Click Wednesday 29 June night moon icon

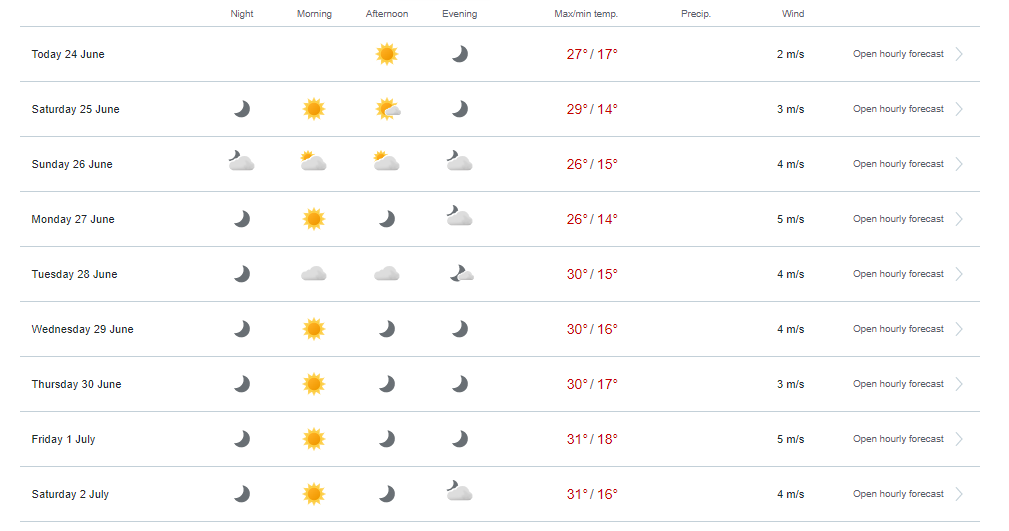242,330
